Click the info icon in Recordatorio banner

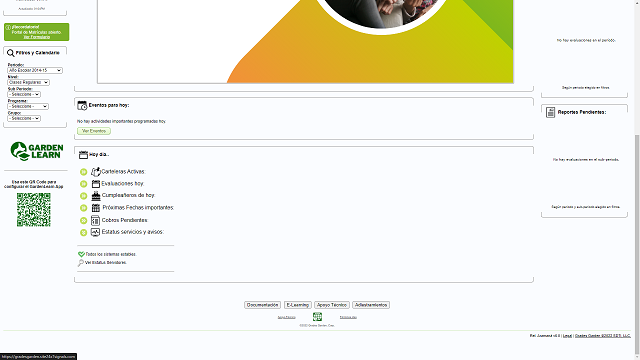click(8, 27)
